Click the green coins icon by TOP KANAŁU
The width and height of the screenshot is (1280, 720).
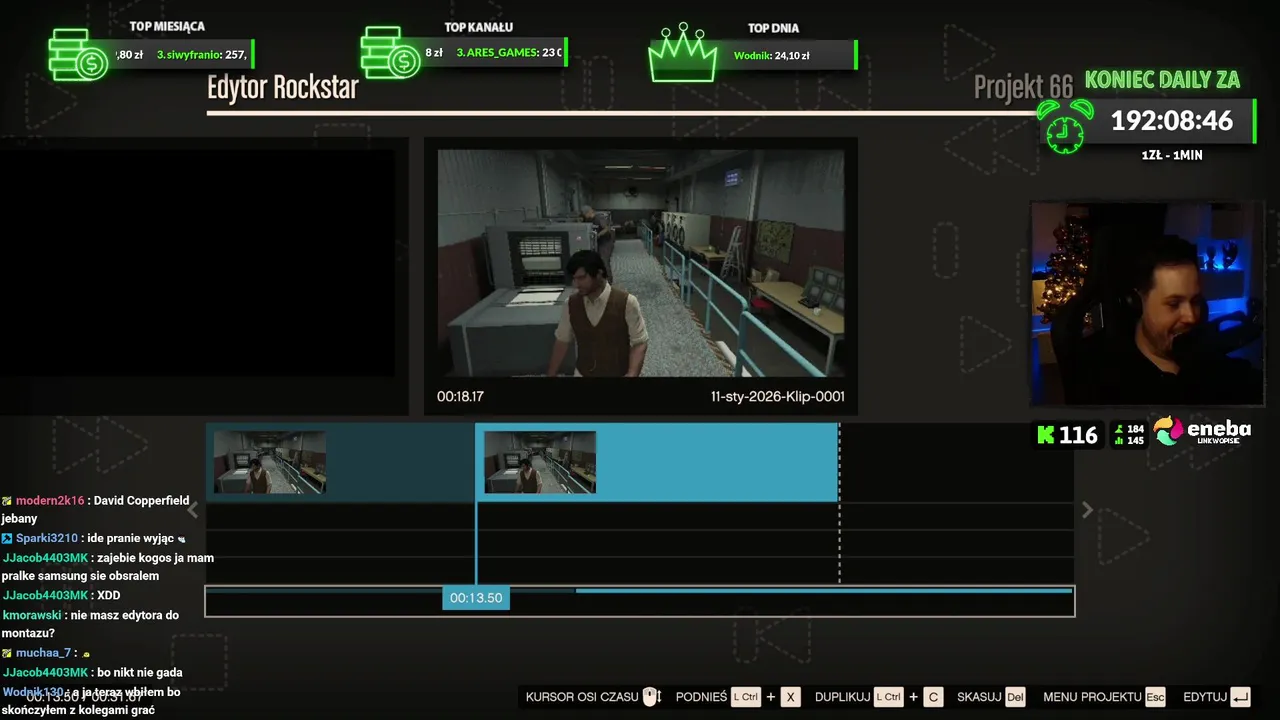[x=391, y=54]
